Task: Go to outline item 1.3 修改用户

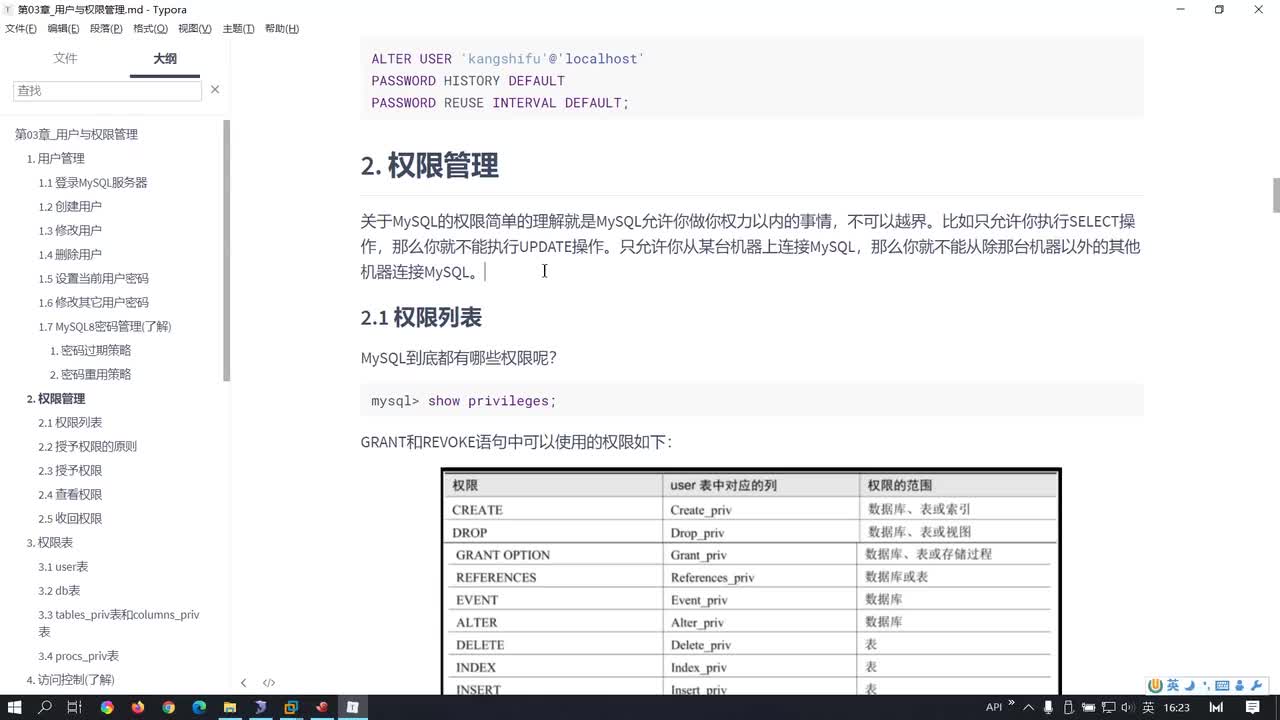Action: pos(70,230)
